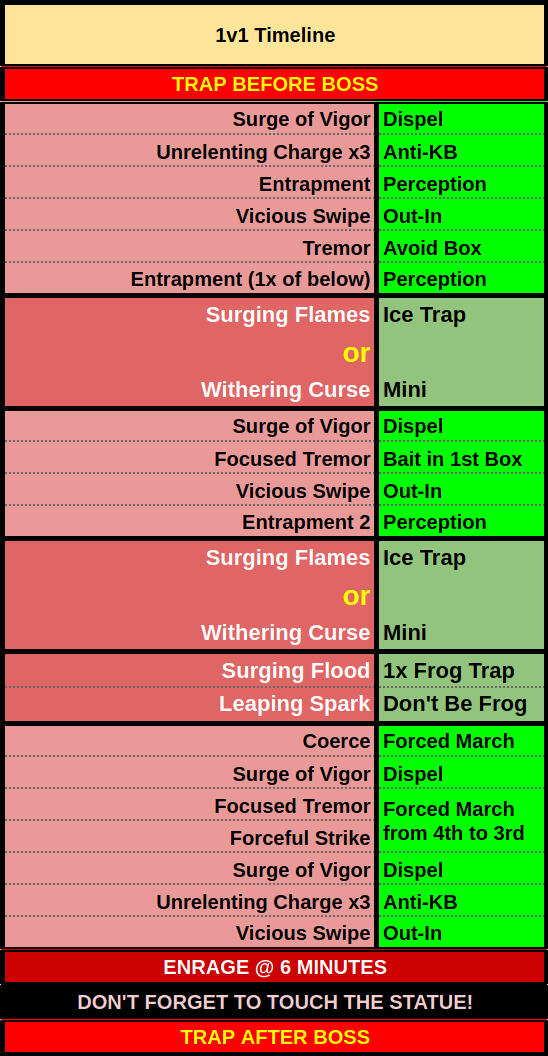Click the ENRAGE @ 6 MINUTES banner
The height and width of the screenshot is (1056, 548).
(x=275, y=967)
